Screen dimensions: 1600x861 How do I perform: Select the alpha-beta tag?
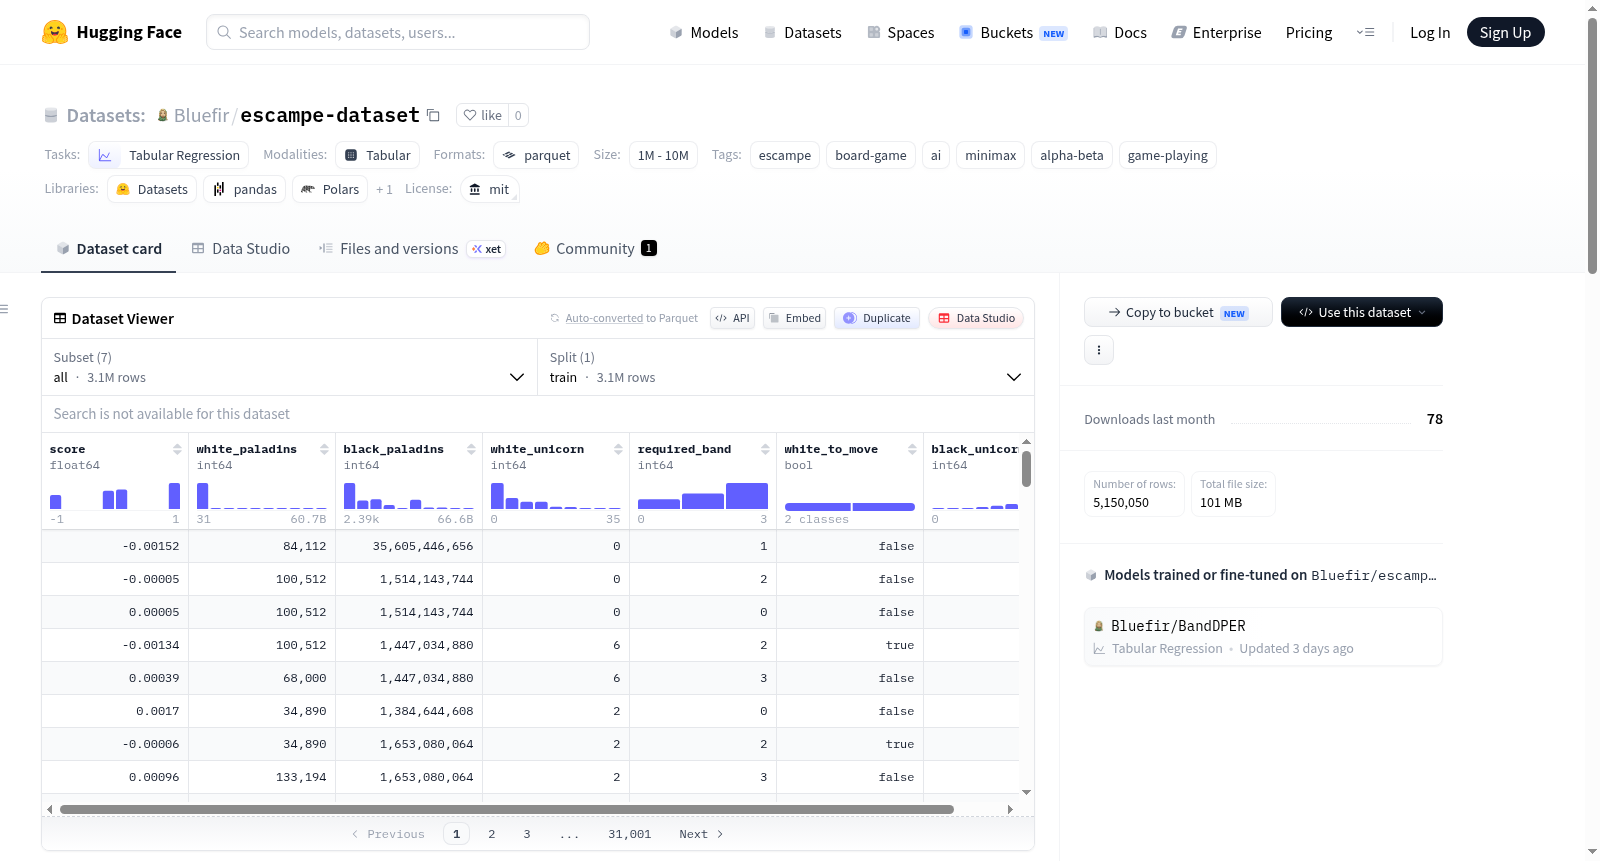tap(1072, 155)
